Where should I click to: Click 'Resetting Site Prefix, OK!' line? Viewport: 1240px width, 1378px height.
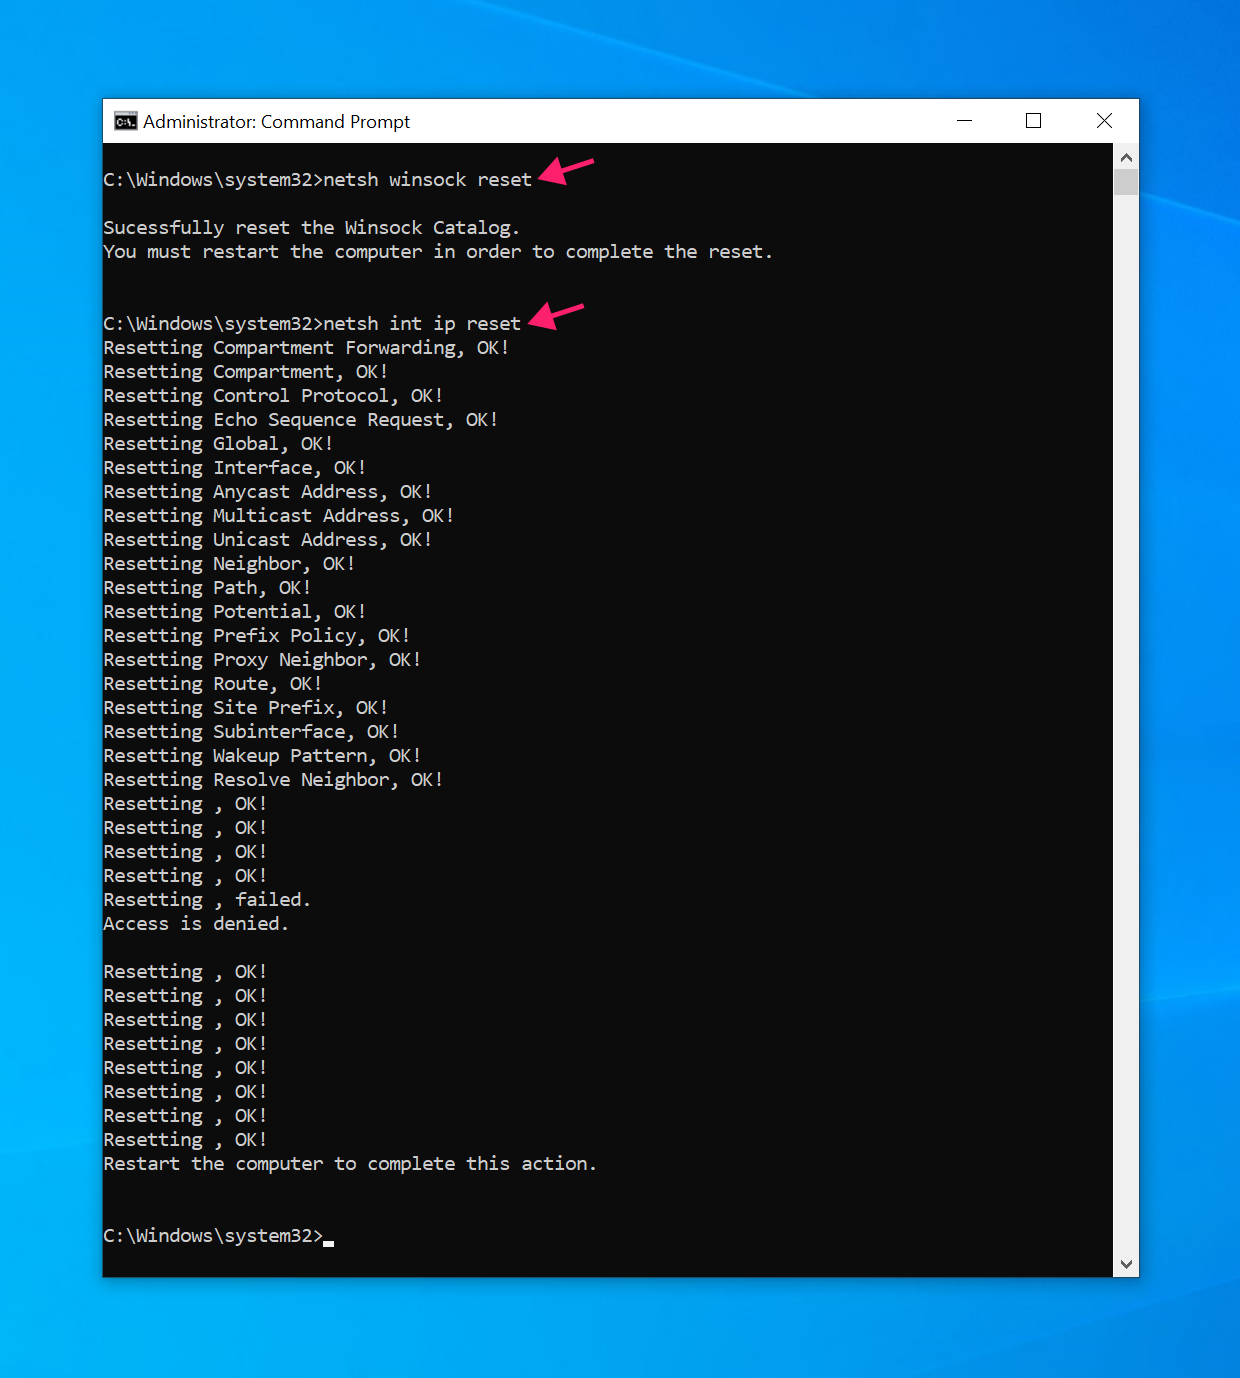[x=246, y=708]
